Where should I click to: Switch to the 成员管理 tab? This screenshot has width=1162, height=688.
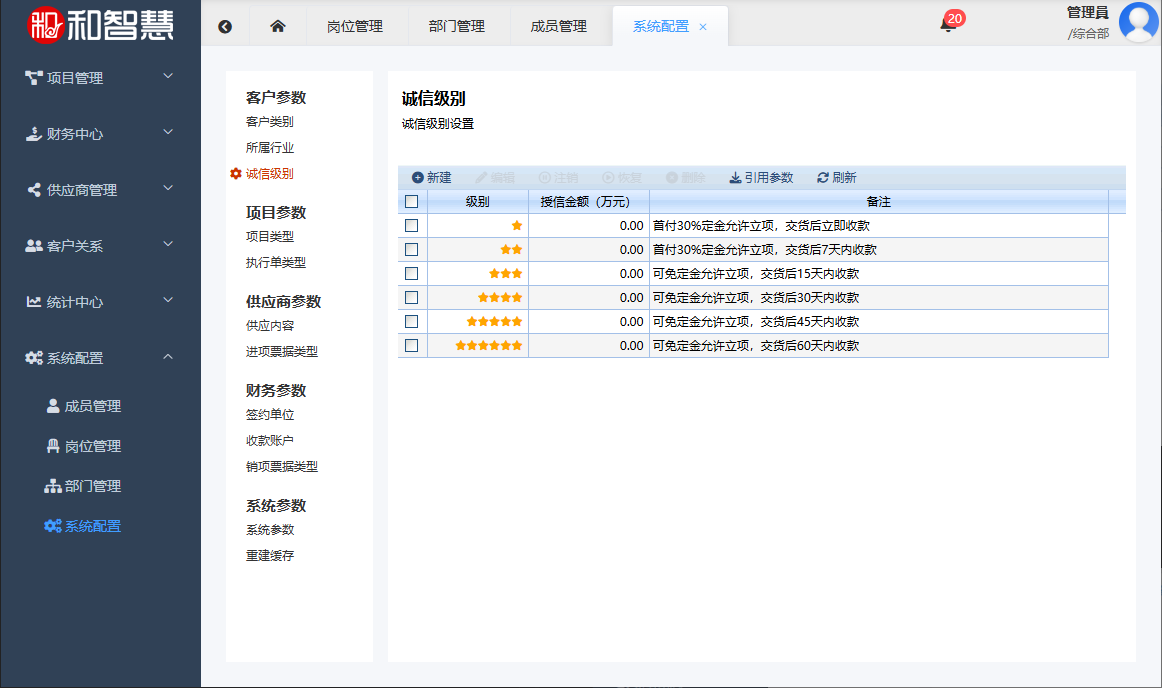coord(559,27)
